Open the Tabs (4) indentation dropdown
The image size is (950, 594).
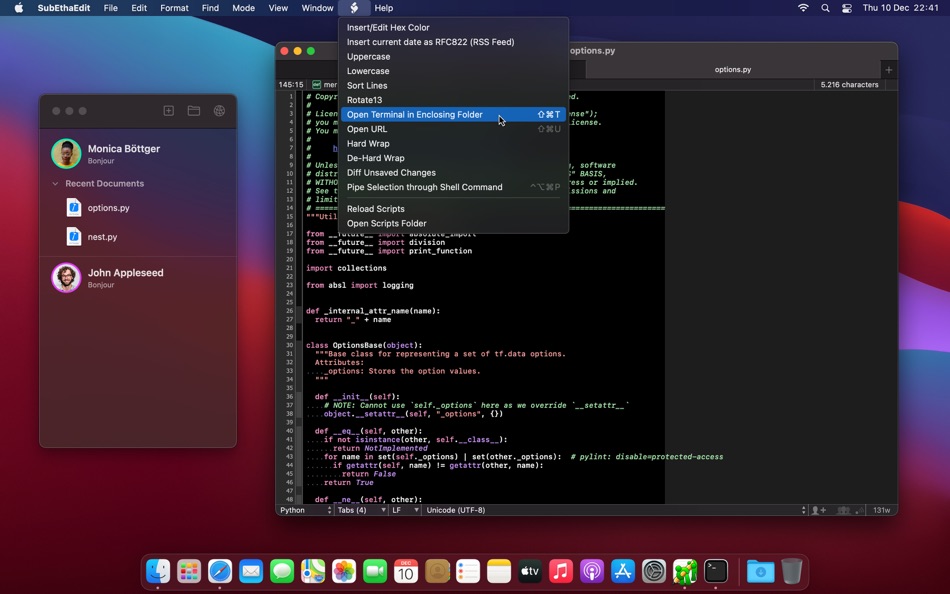point(360,510)
